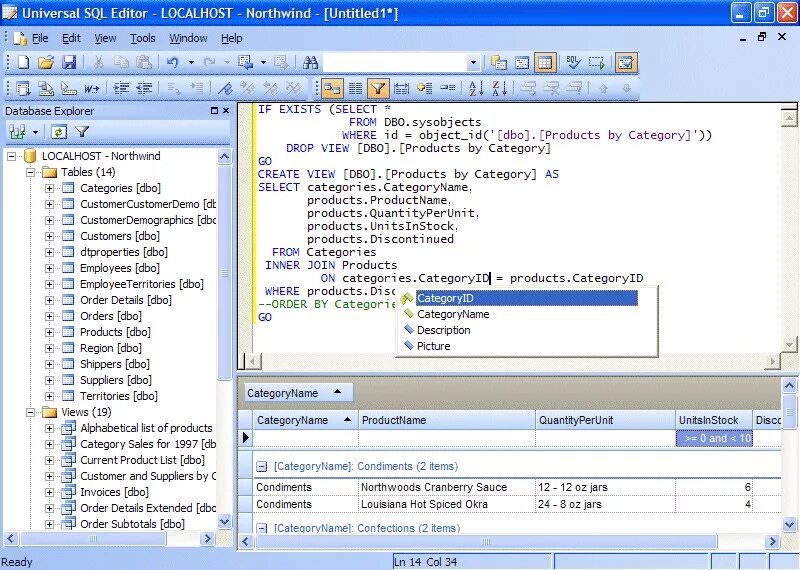Select the Invoices [dbo] view

point(114,492)
